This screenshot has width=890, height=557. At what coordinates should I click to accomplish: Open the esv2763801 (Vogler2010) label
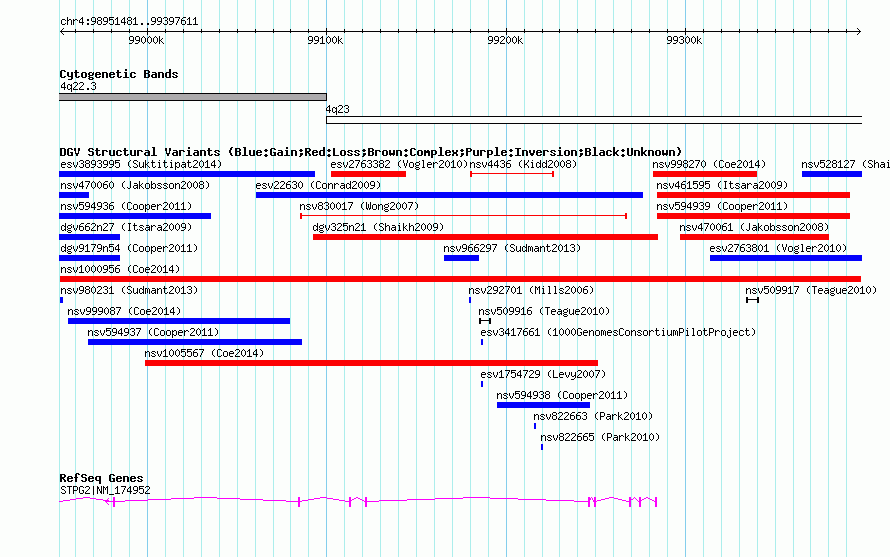778,248
